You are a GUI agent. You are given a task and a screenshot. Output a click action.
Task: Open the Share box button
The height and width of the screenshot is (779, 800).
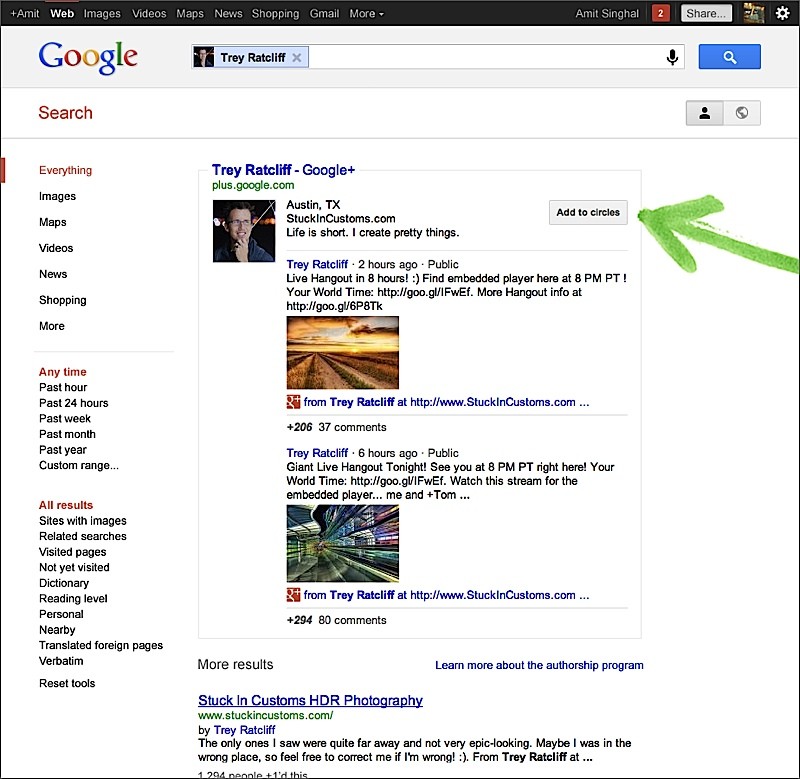[706, 14]
